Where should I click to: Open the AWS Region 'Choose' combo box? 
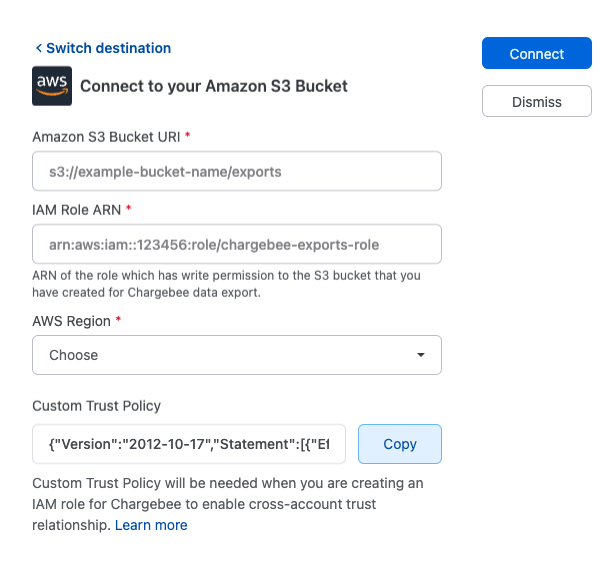(237, 355)
